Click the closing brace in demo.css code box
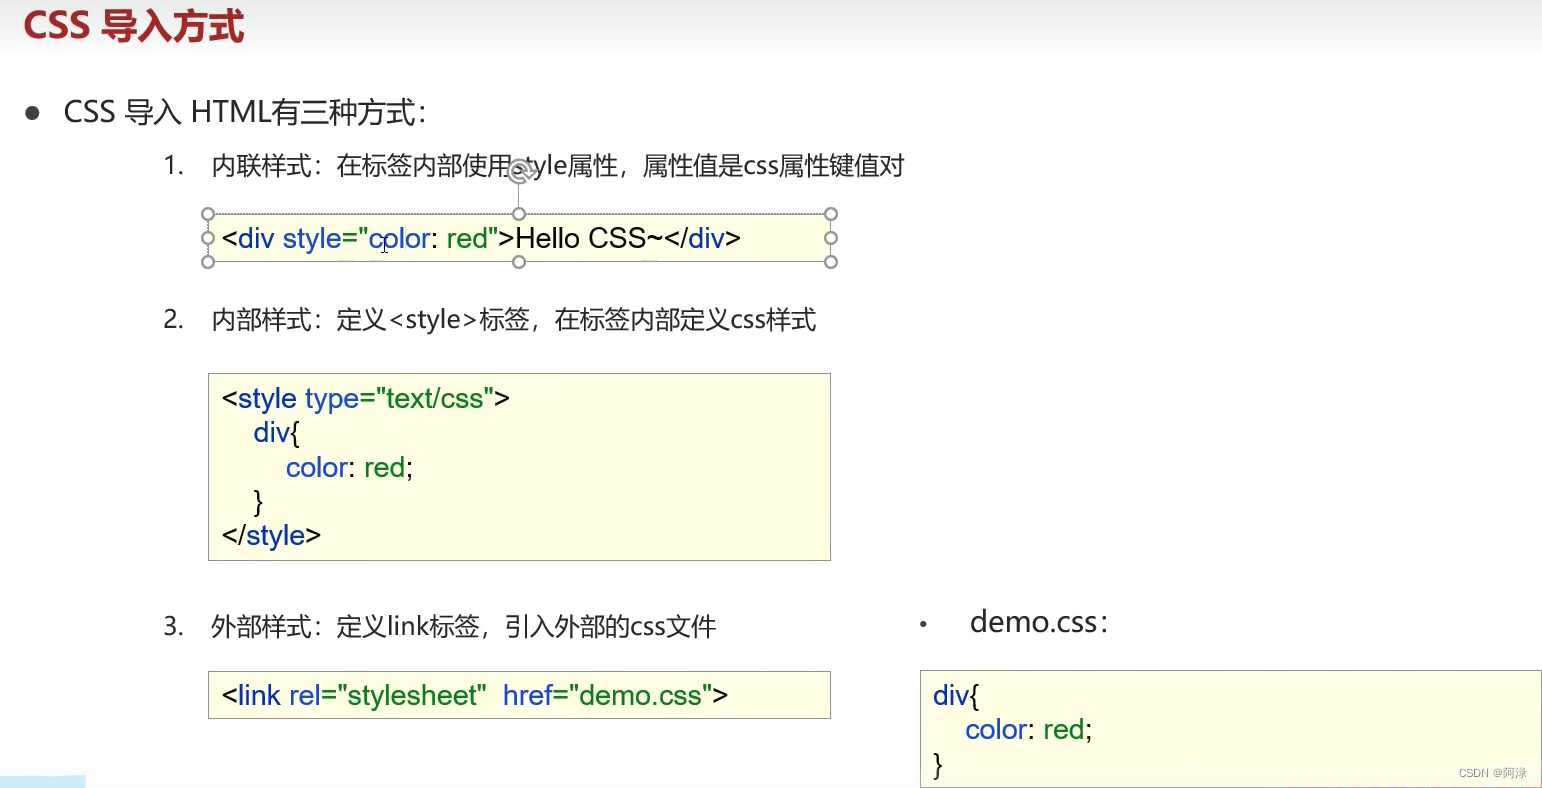The width and height of the screenshot is (1542, 788). [x=938, y=765]
